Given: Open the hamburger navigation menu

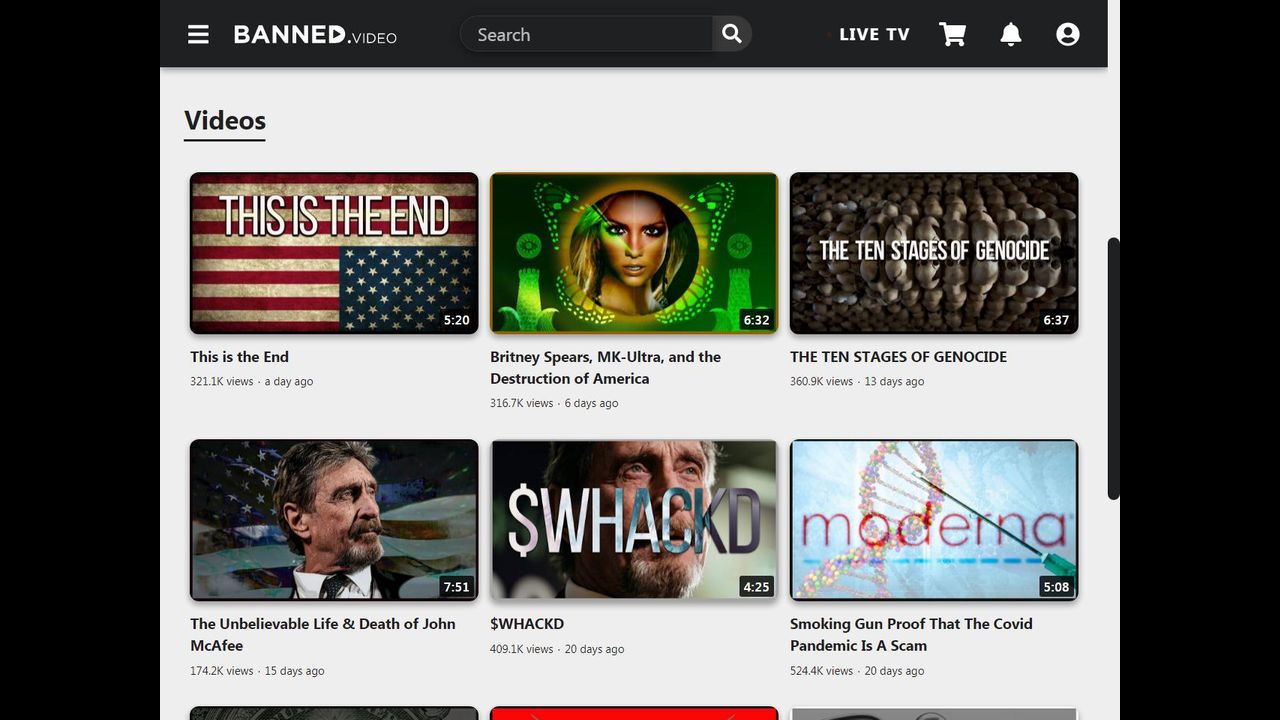Looking at the screenshot, I should click(198, 34).
